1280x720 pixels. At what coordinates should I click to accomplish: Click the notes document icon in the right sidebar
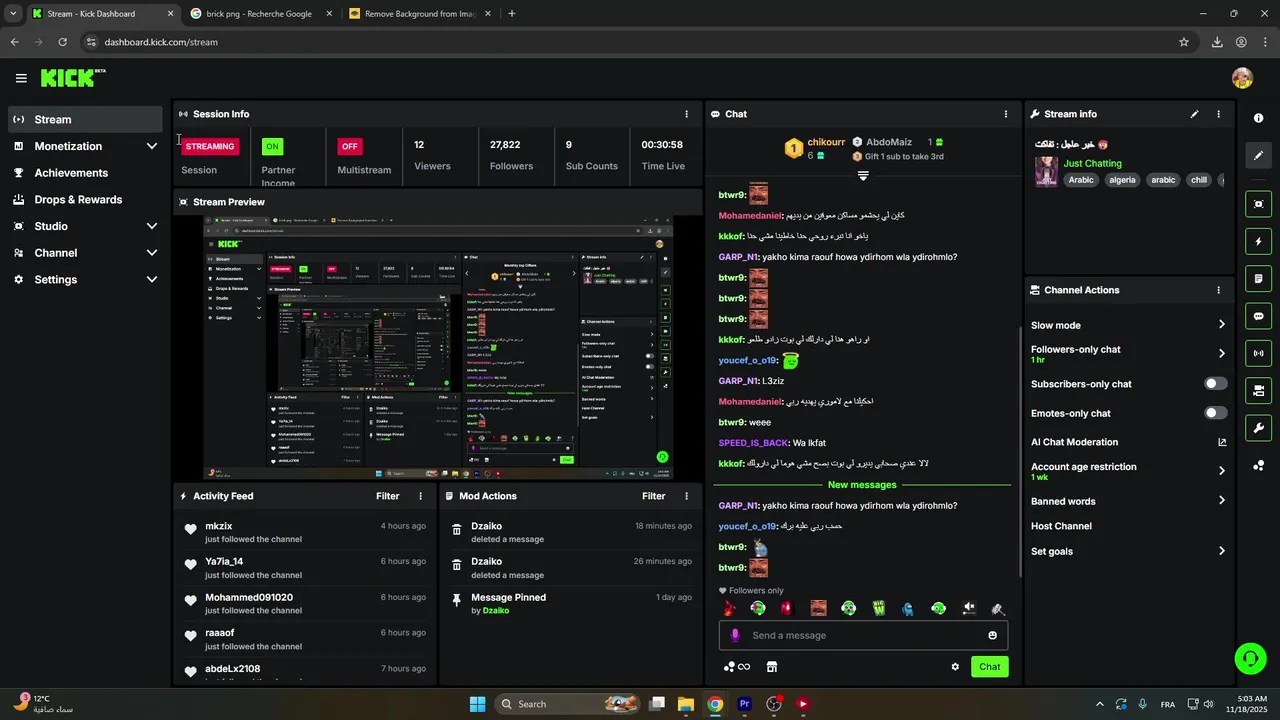point(1258,278)
